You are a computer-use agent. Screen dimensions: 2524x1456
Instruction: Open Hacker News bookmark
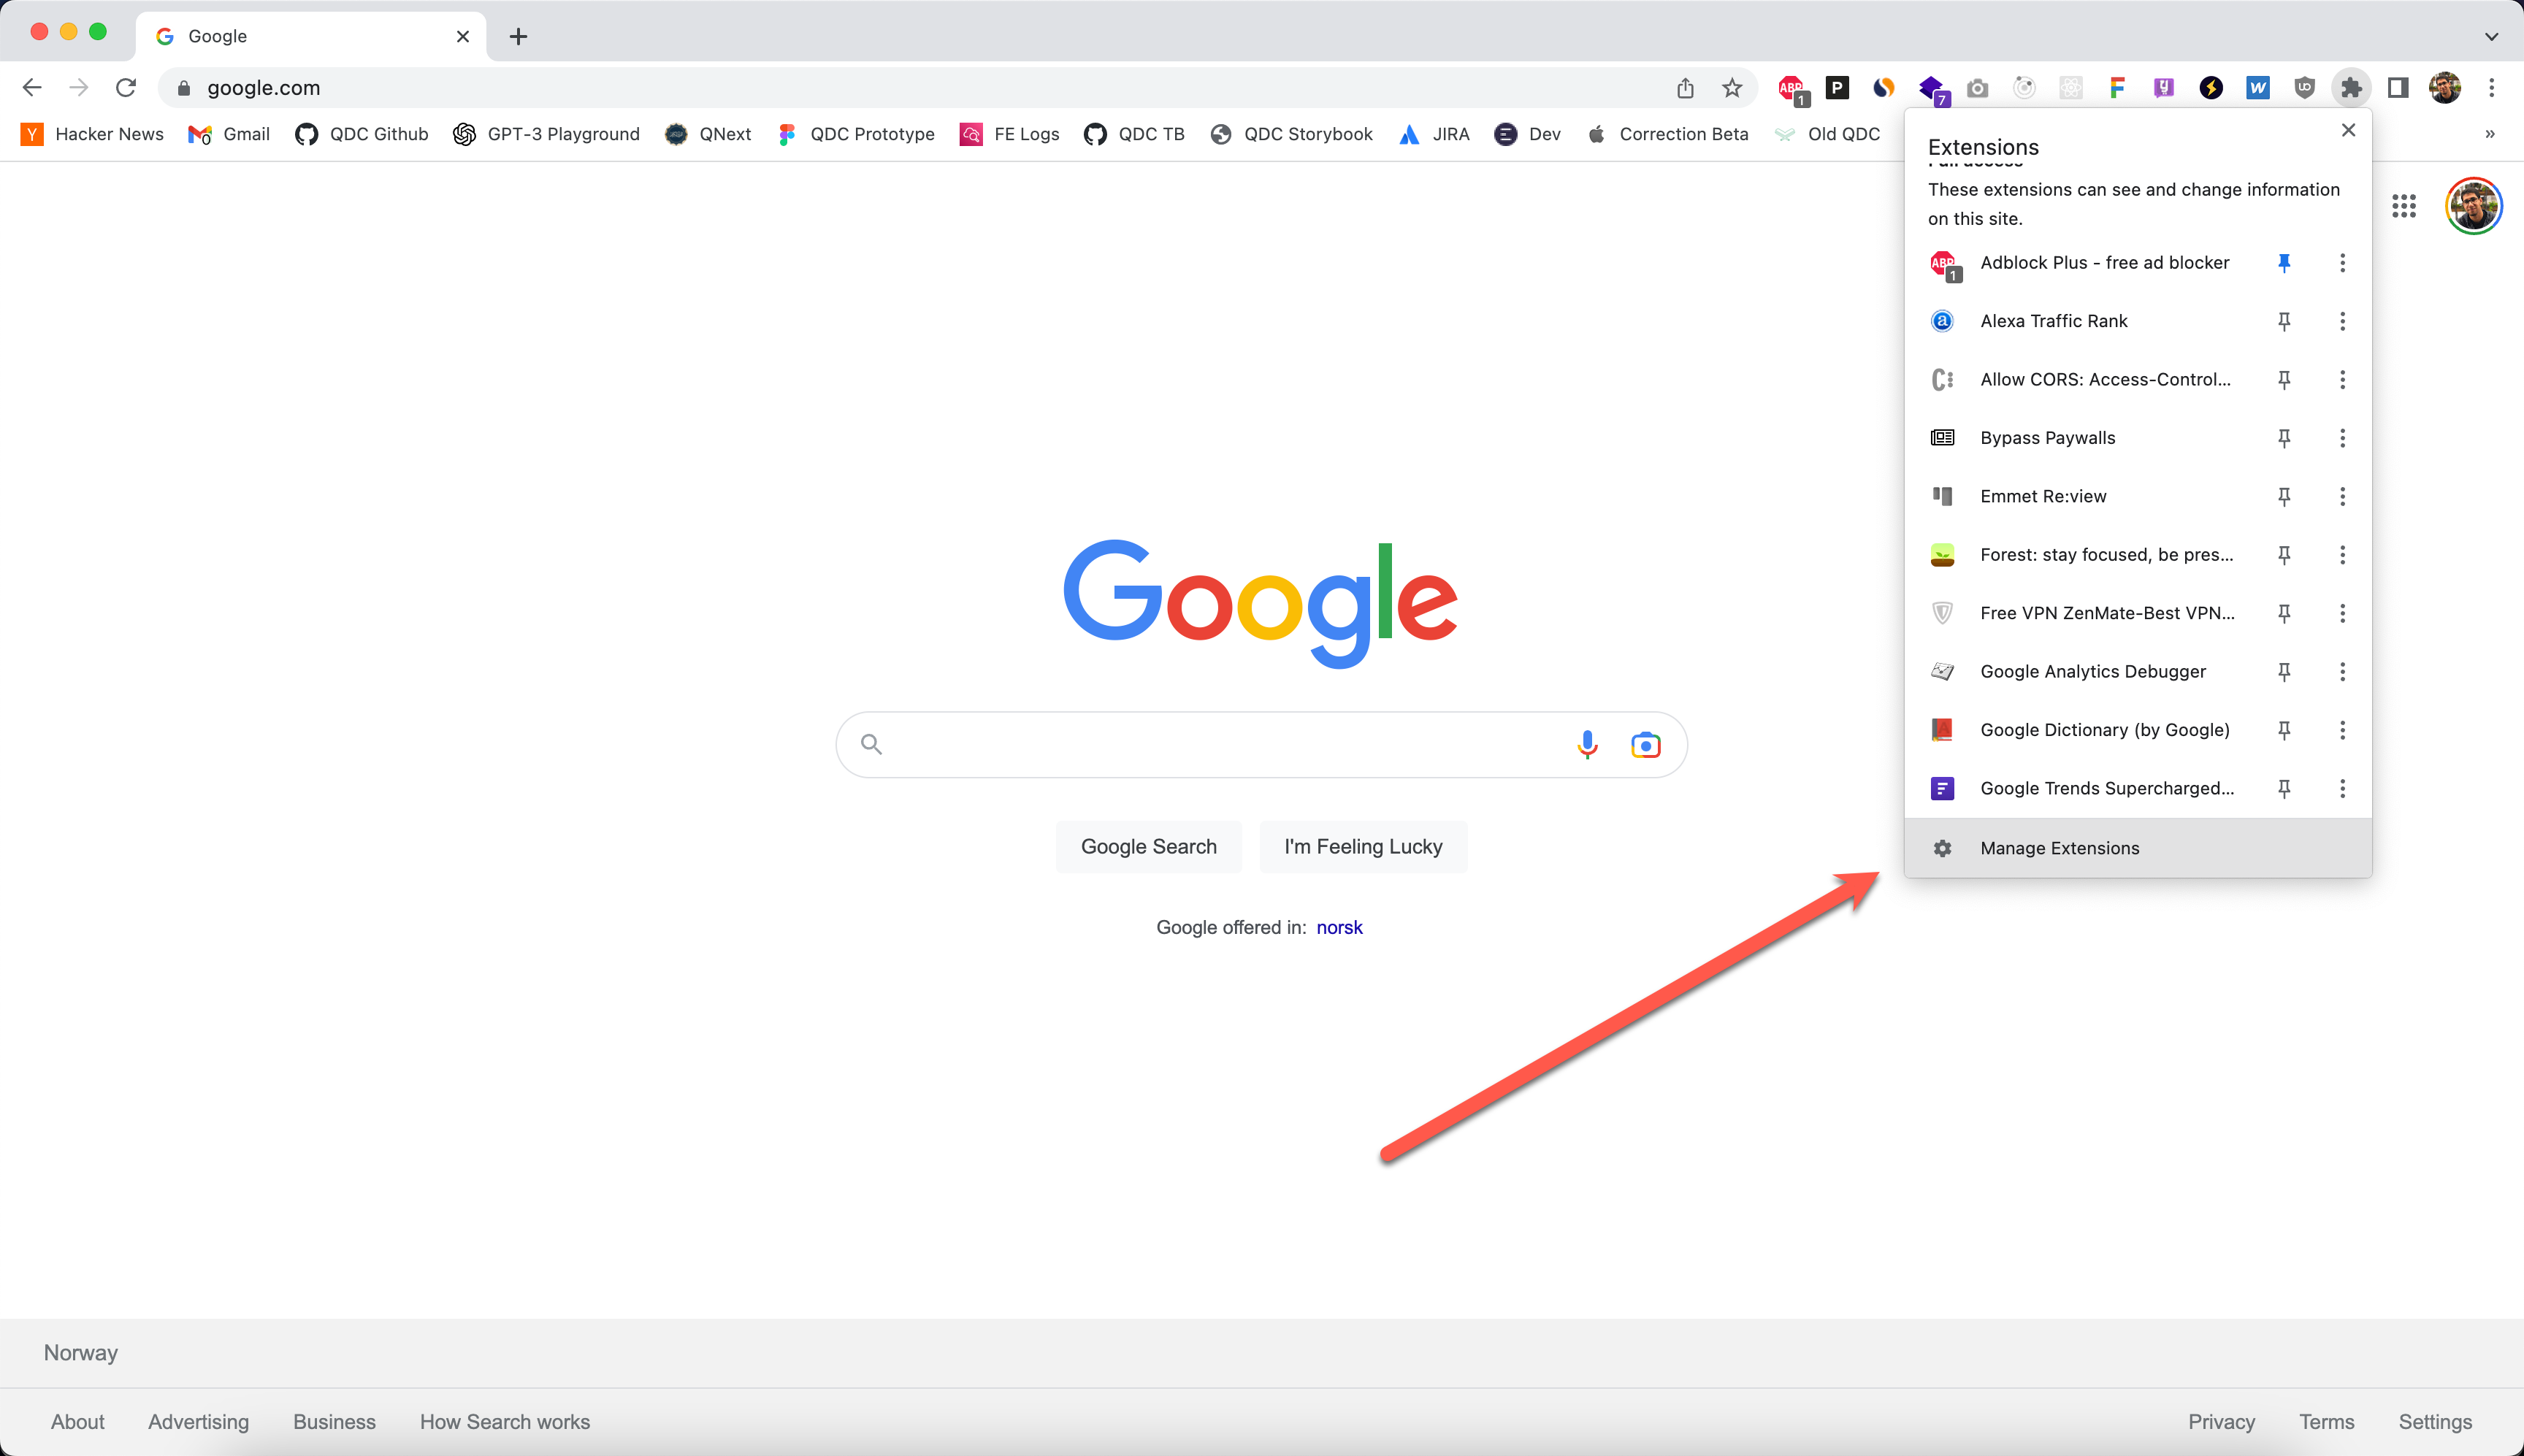click(x=92, y=134)
